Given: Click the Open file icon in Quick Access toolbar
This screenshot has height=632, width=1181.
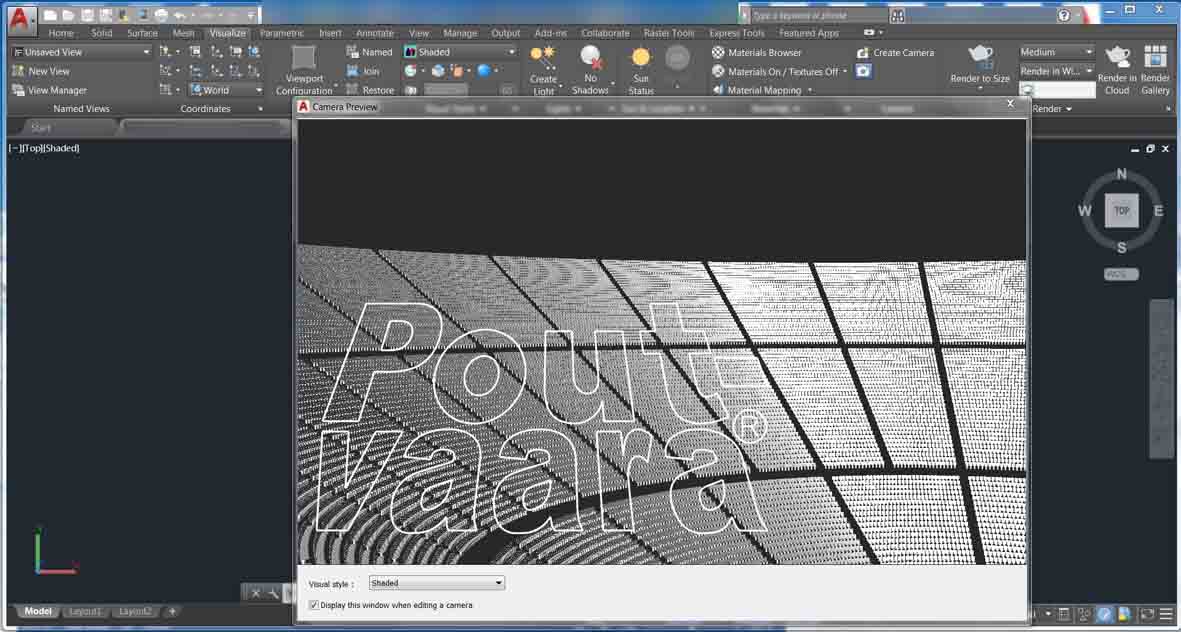Looking at the screenshot, I should [69, 15].
